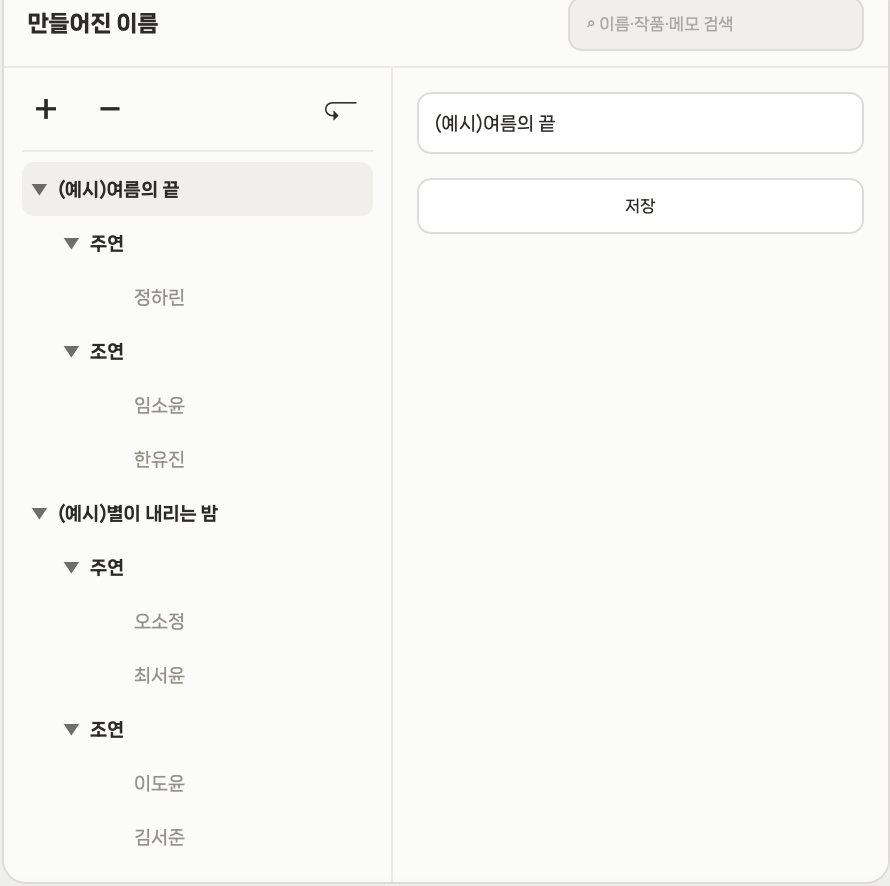Click the minus icon to remove item
The image size is (890, 886).
point(110,109)
